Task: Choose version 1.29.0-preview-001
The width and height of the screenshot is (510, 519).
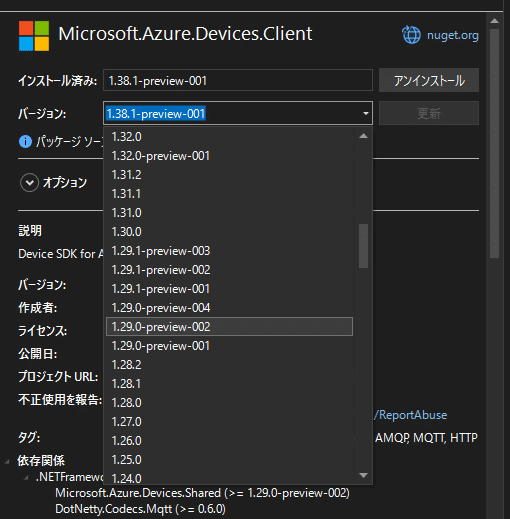Action: (x=229, y=346)
